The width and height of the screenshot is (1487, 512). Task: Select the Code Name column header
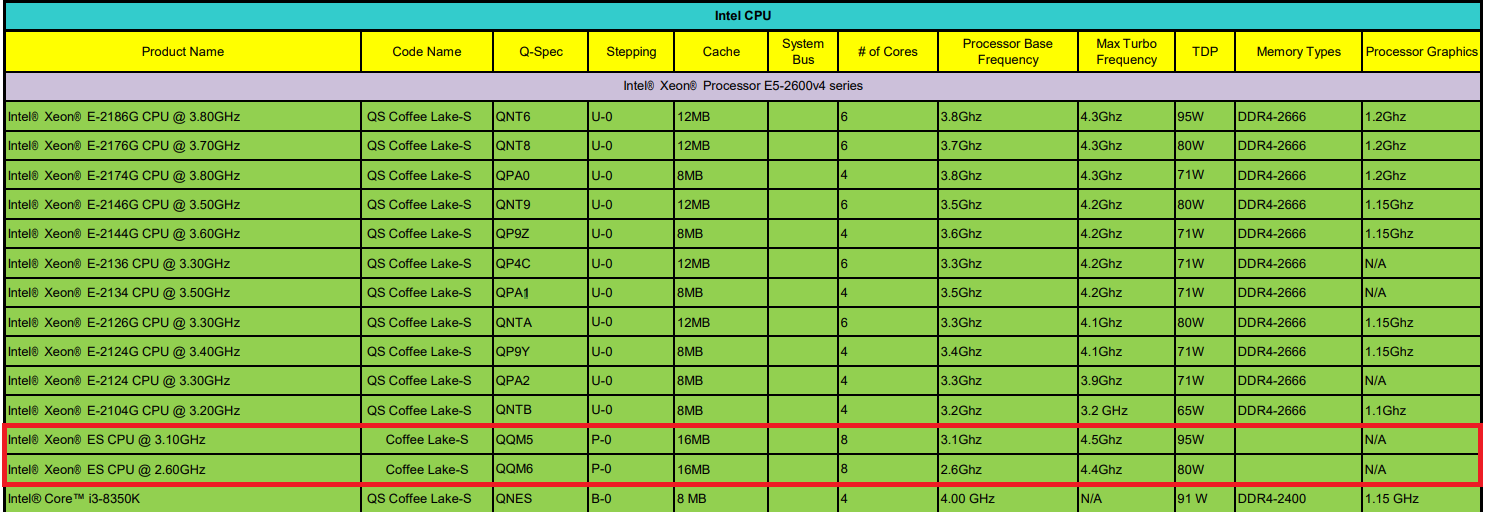point(427,51)
